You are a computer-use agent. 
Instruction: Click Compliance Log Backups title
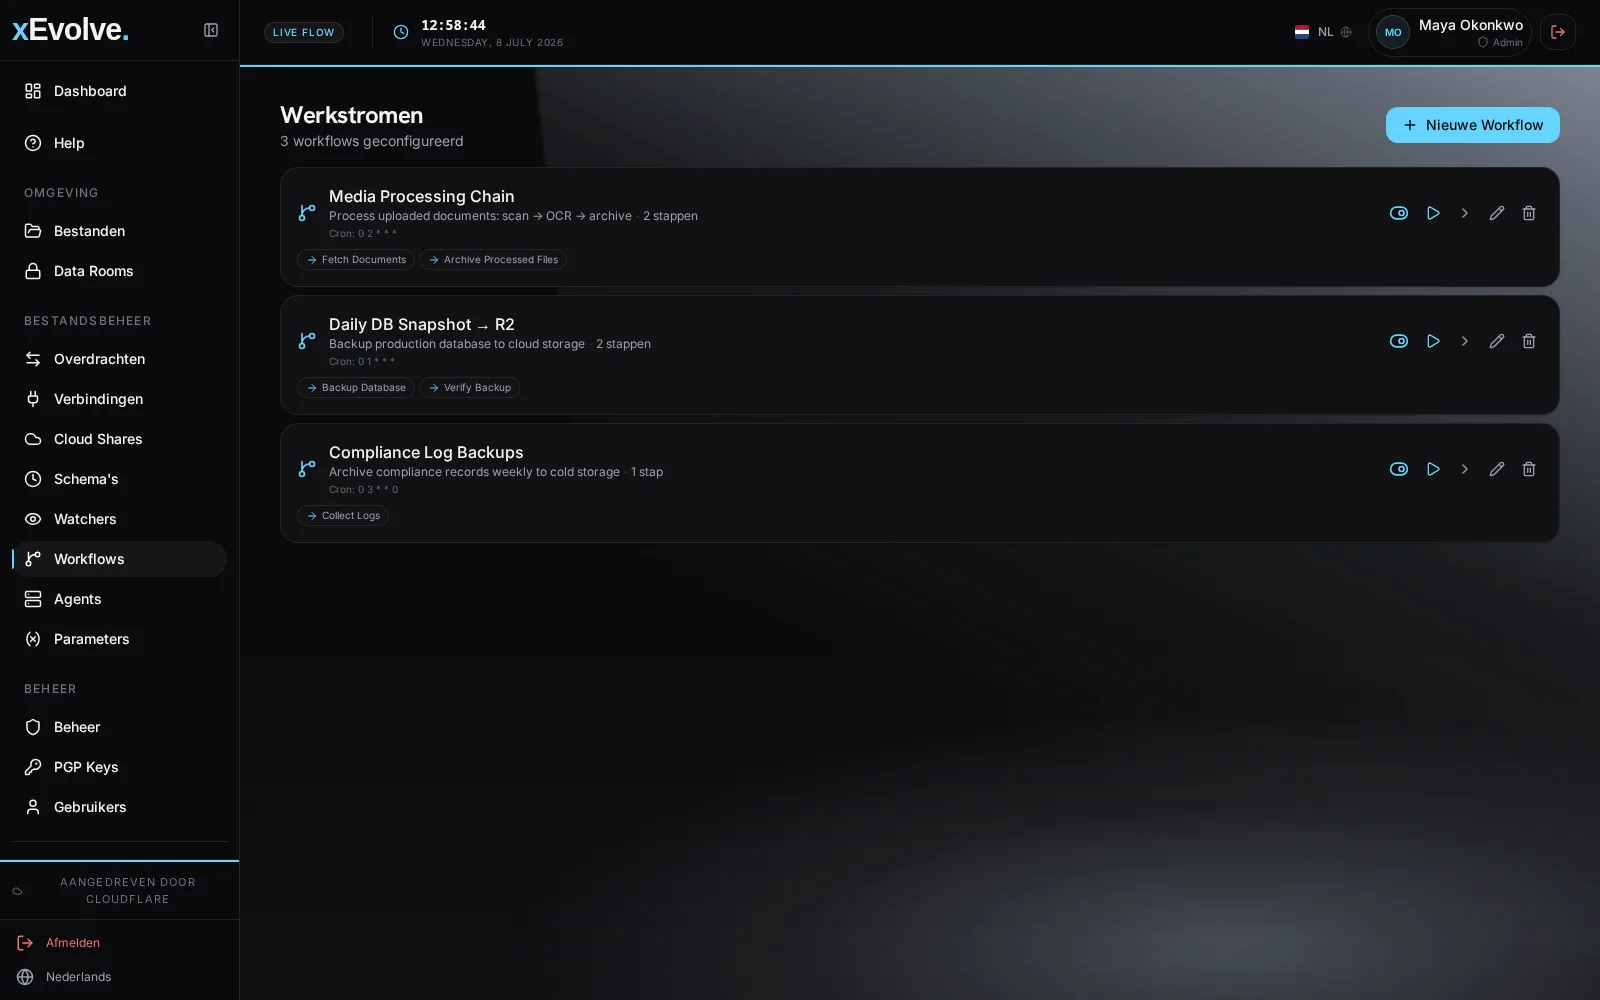[x=426, y=452]
